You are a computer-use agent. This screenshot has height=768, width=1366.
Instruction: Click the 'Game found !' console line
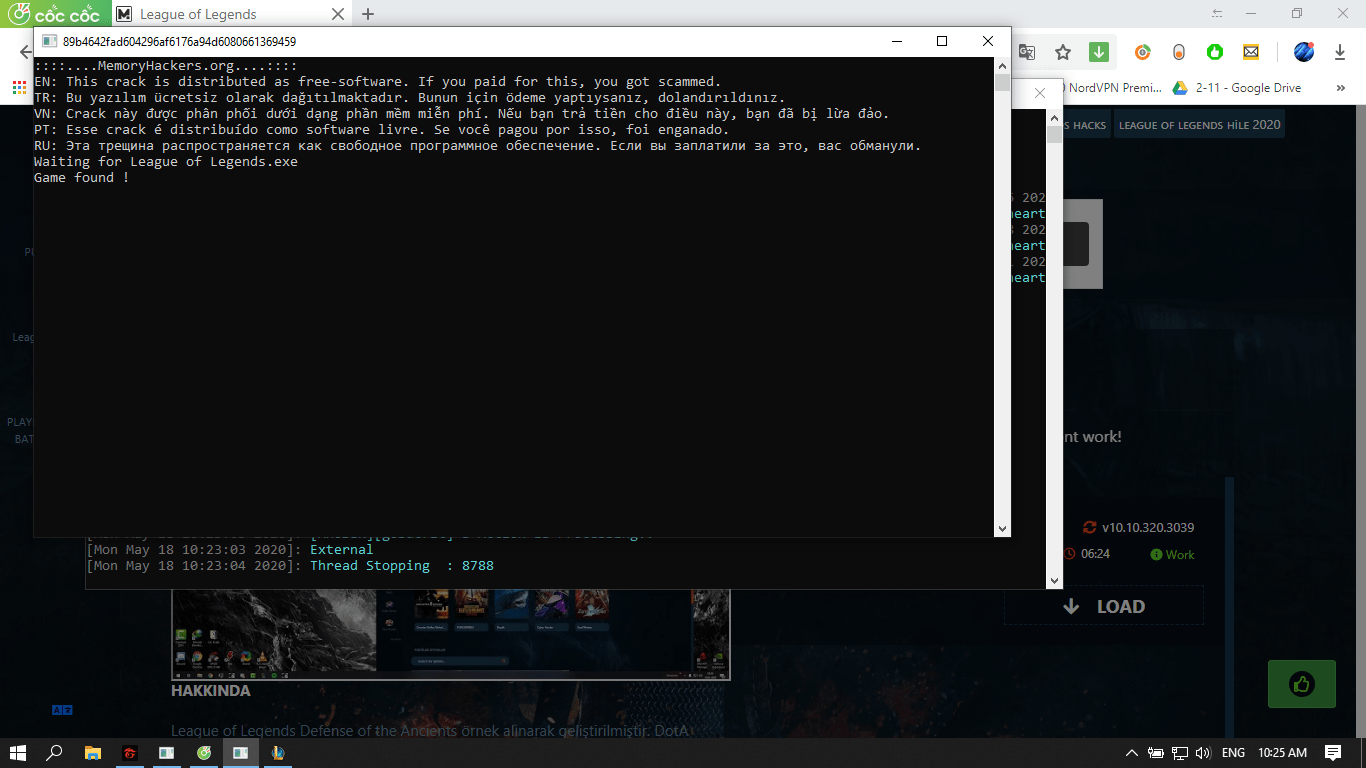[82, 178]
